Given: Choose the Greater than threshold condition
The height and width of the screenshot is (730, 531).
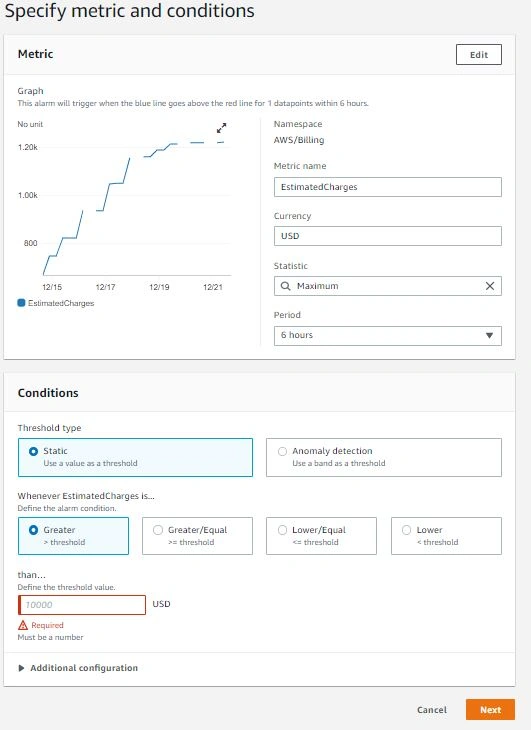Looking at the screenshot, I should 74,536.
